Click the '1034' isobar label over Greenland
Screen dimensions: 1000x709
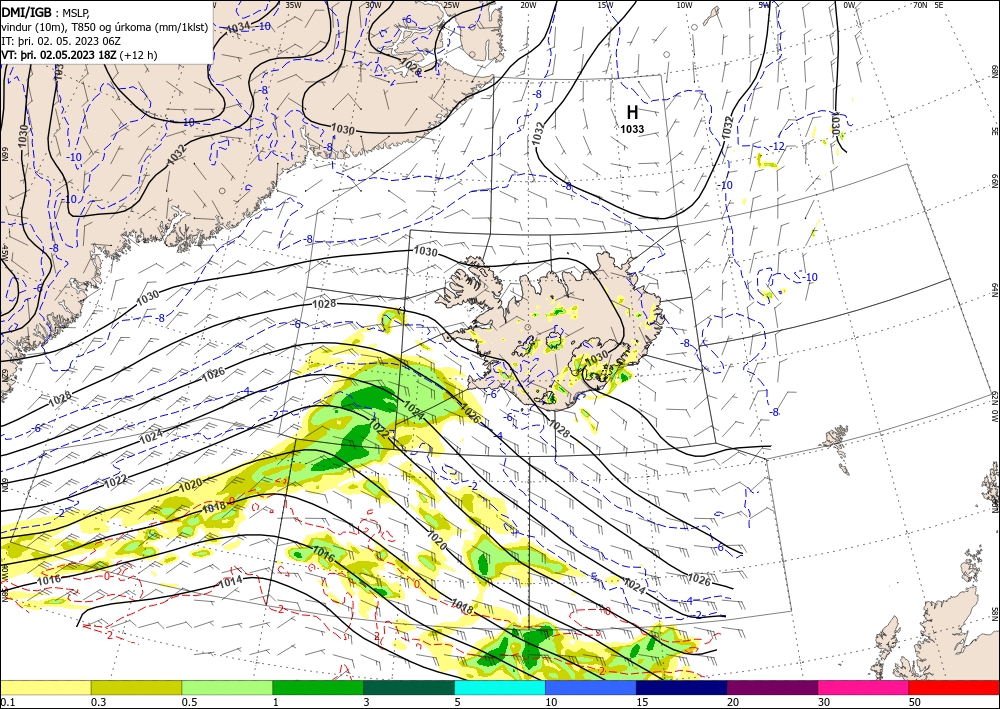point(239,28)
